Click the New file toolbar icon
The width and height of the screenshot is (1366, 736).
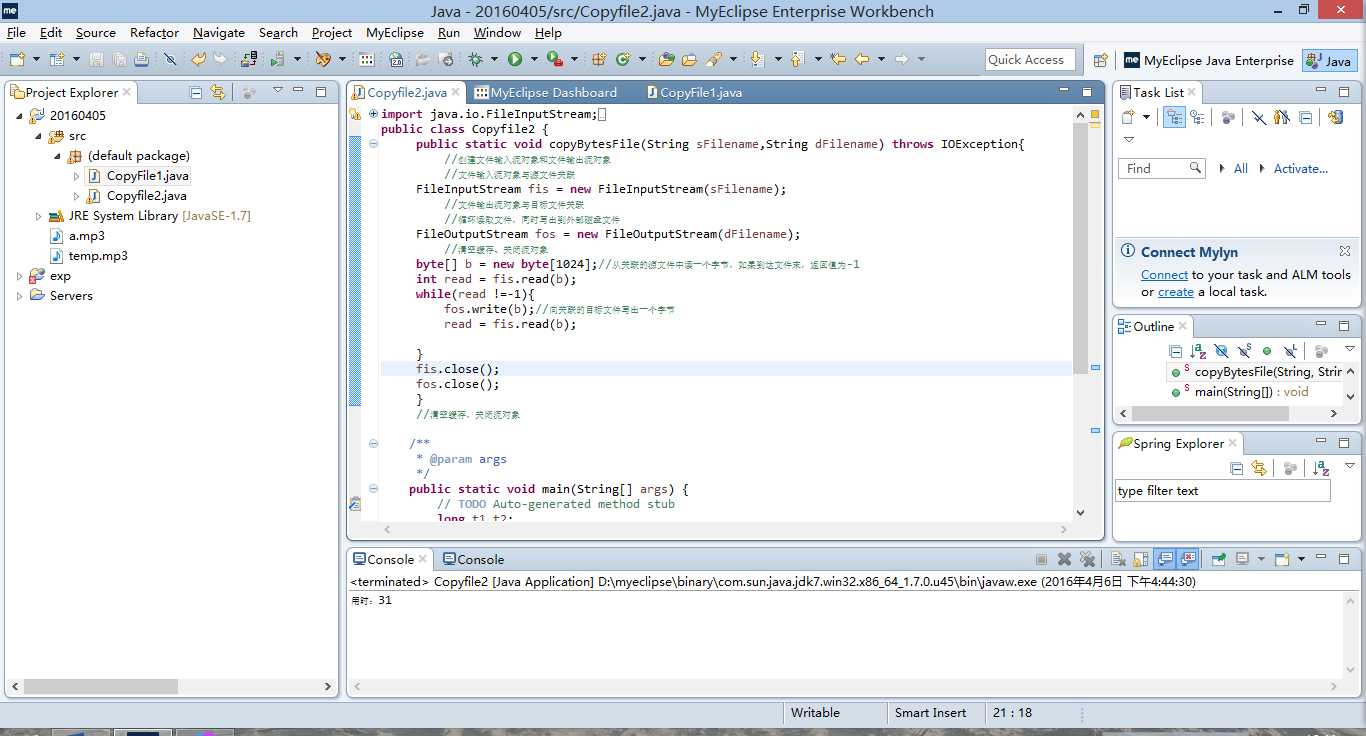tap(17, 60)
